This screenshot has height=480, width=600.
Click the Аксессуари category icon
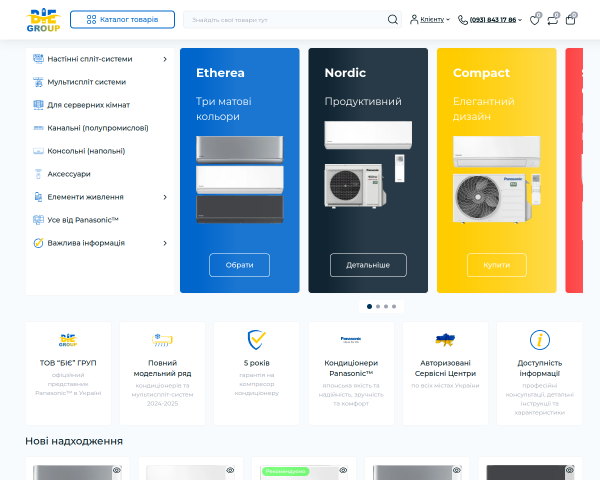pos(38,174)
